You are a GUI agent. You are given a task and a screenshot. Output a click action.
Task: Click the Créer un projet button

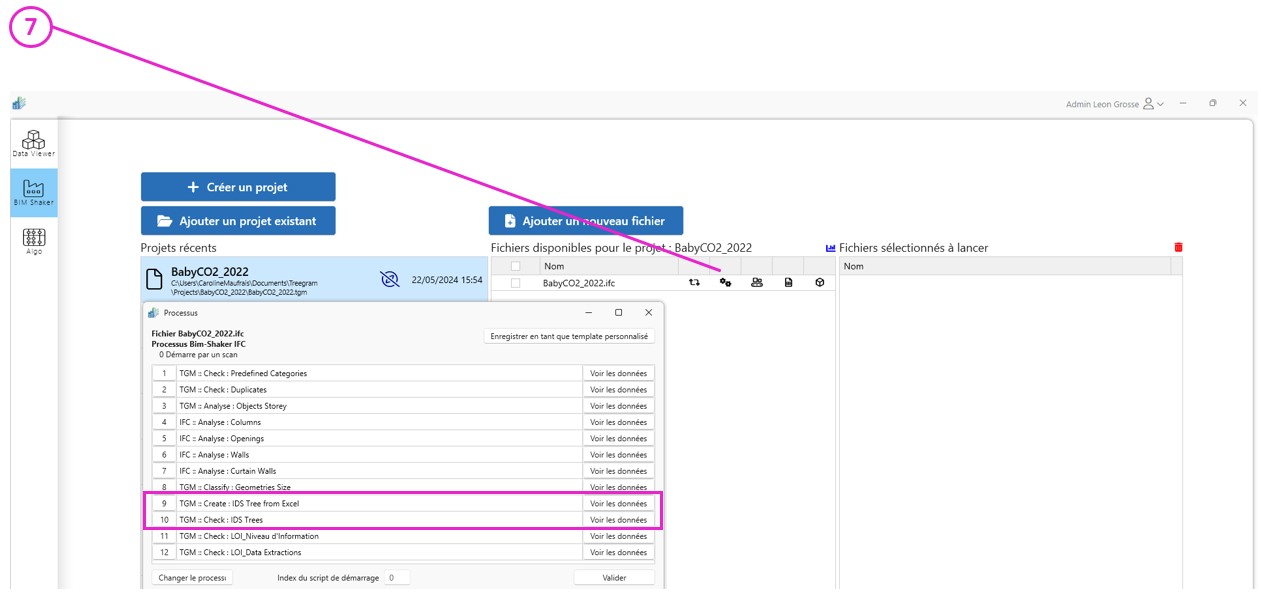(238, 187)
